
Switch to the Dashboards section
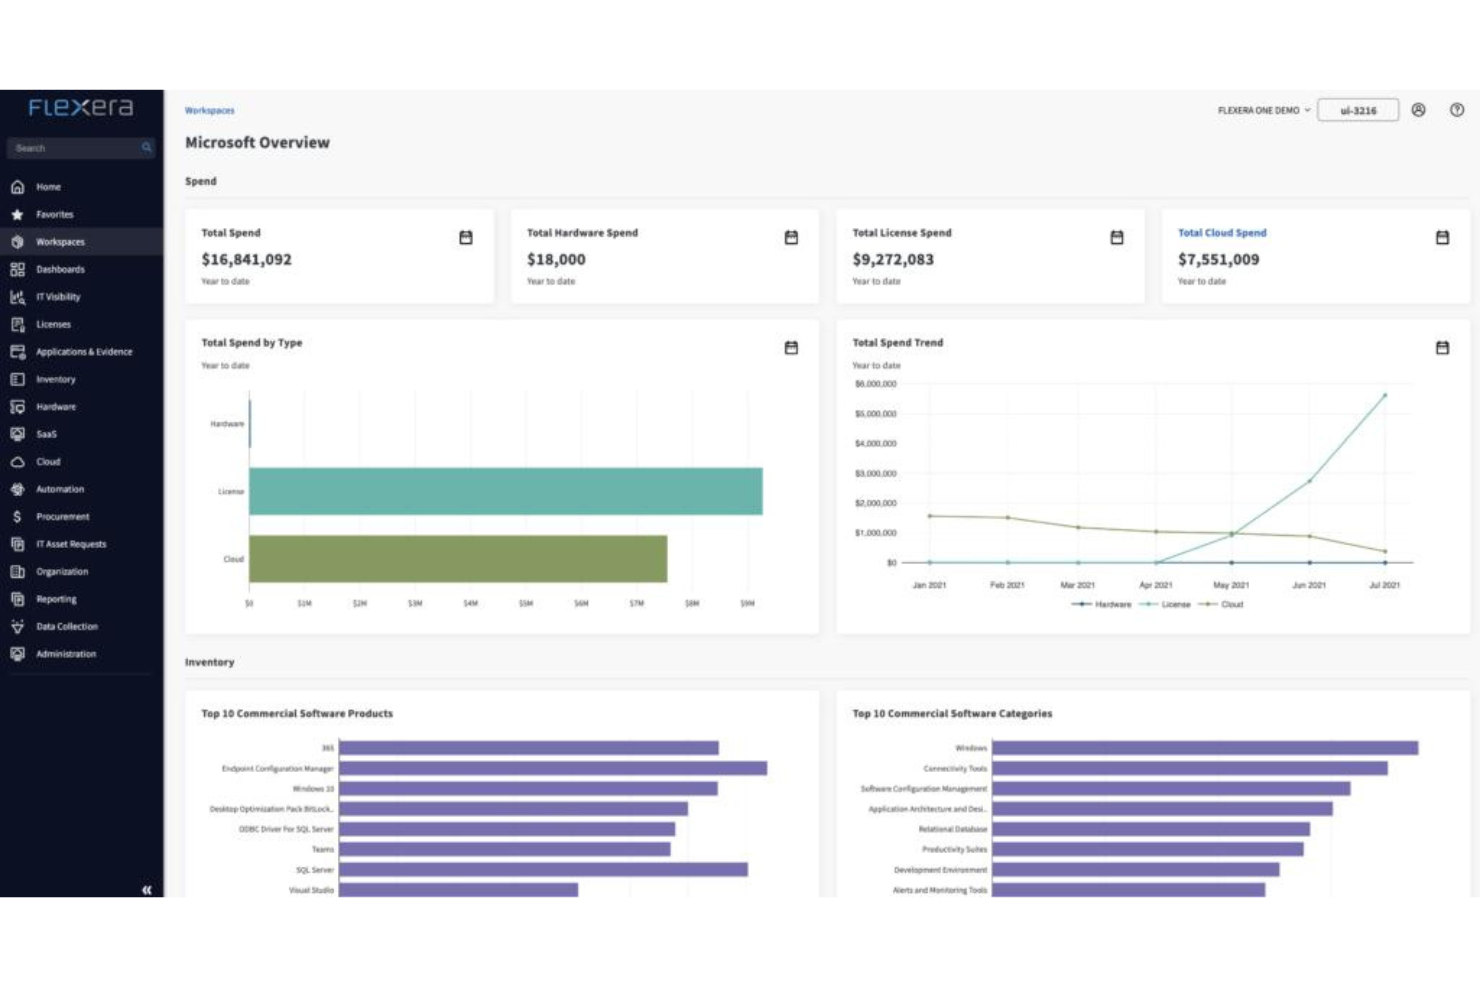[17, 268]
